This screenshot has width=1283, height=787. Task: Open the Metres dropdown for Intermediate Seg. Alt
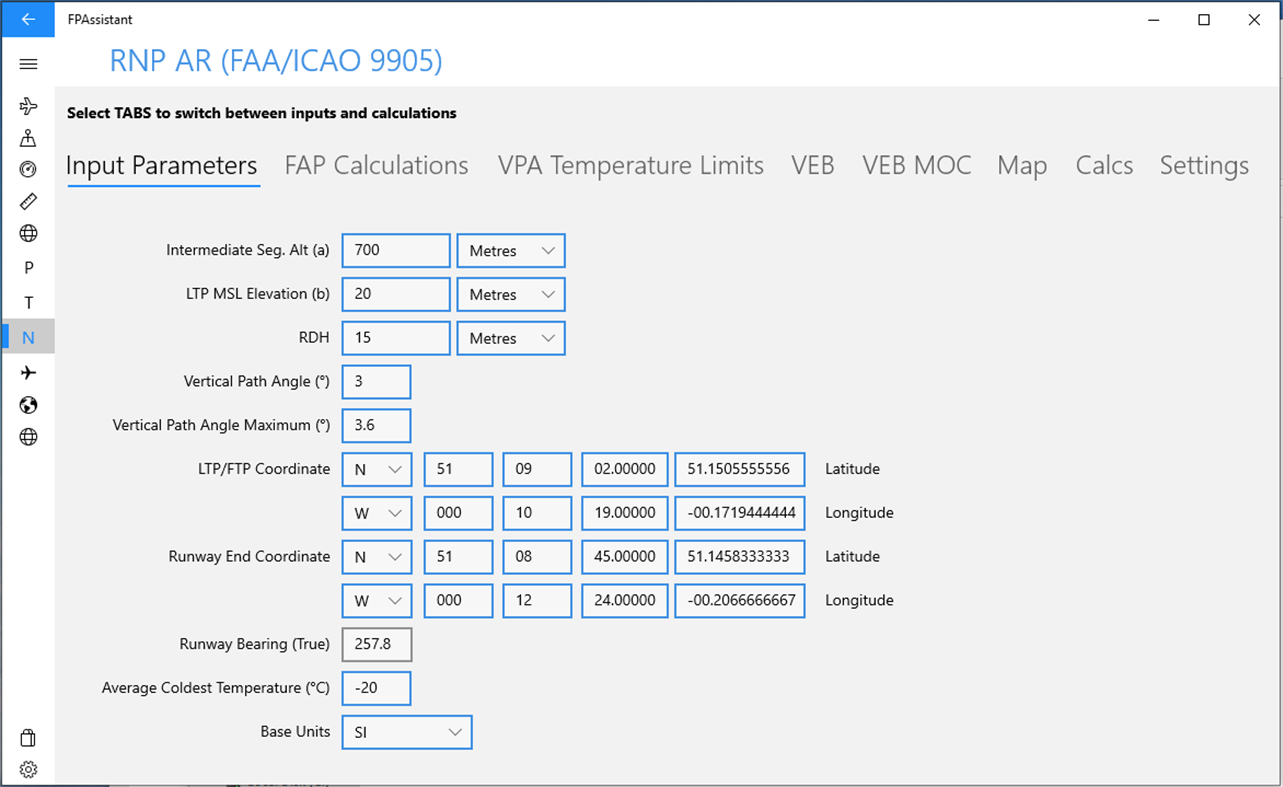pos(510,250)
